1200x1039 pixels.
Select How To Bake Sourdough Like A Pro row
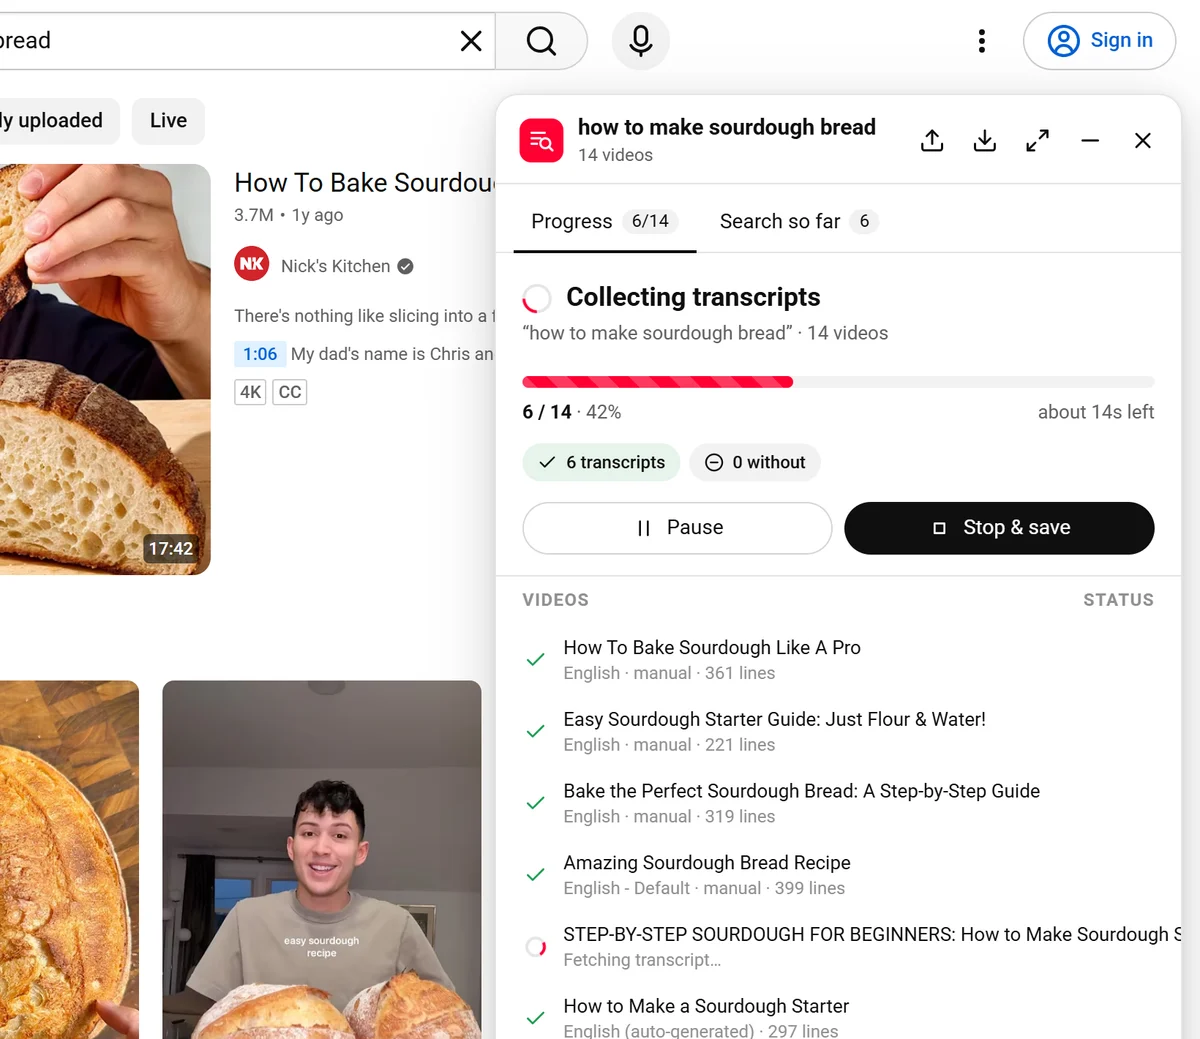click(x=838, y=660)
